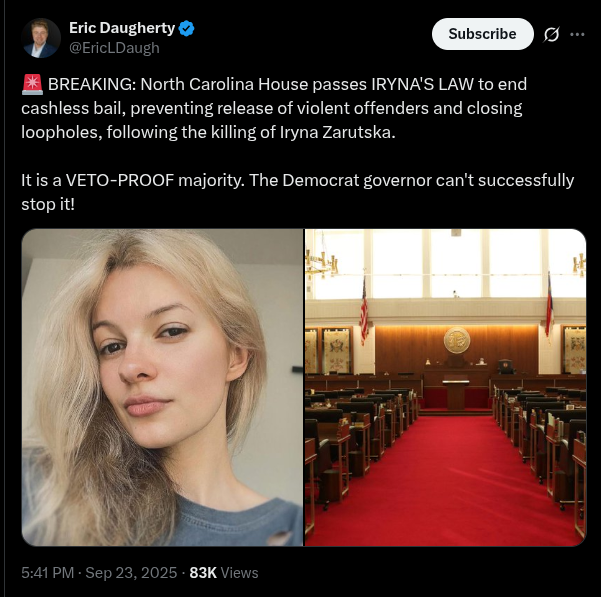Subscribe to Eric Daugherty
This screenshot has height=597, width=601.
coord(483,34)
